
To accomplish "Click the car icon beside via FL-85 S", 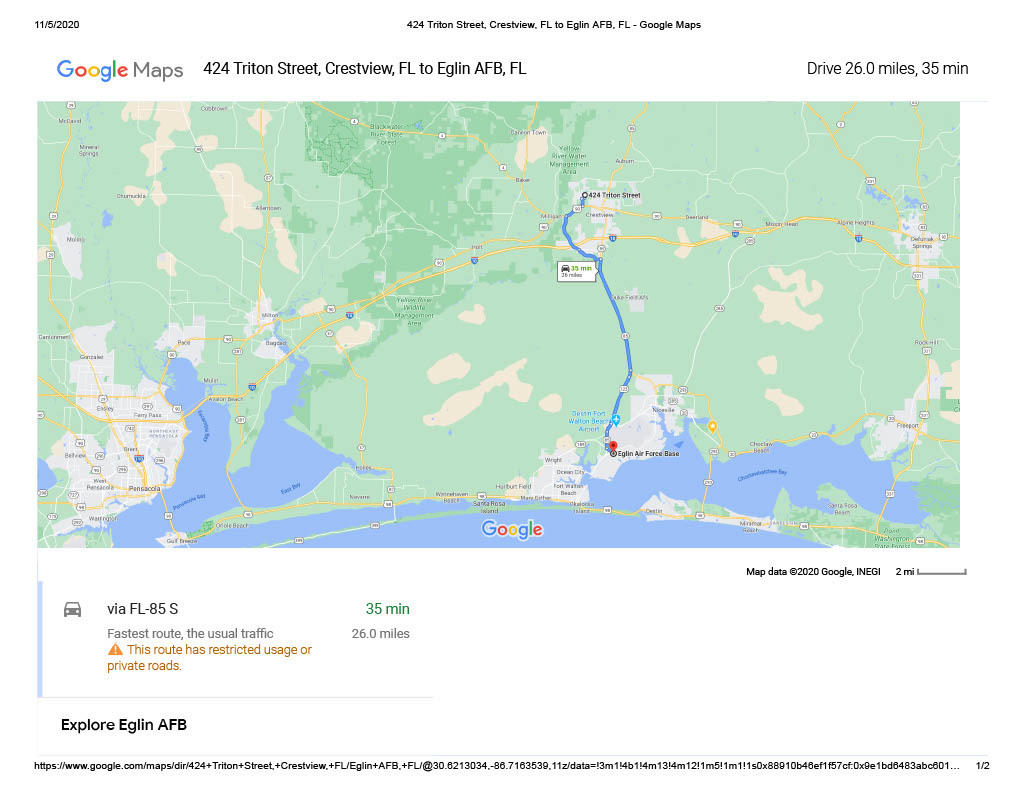I will [72, 609].
